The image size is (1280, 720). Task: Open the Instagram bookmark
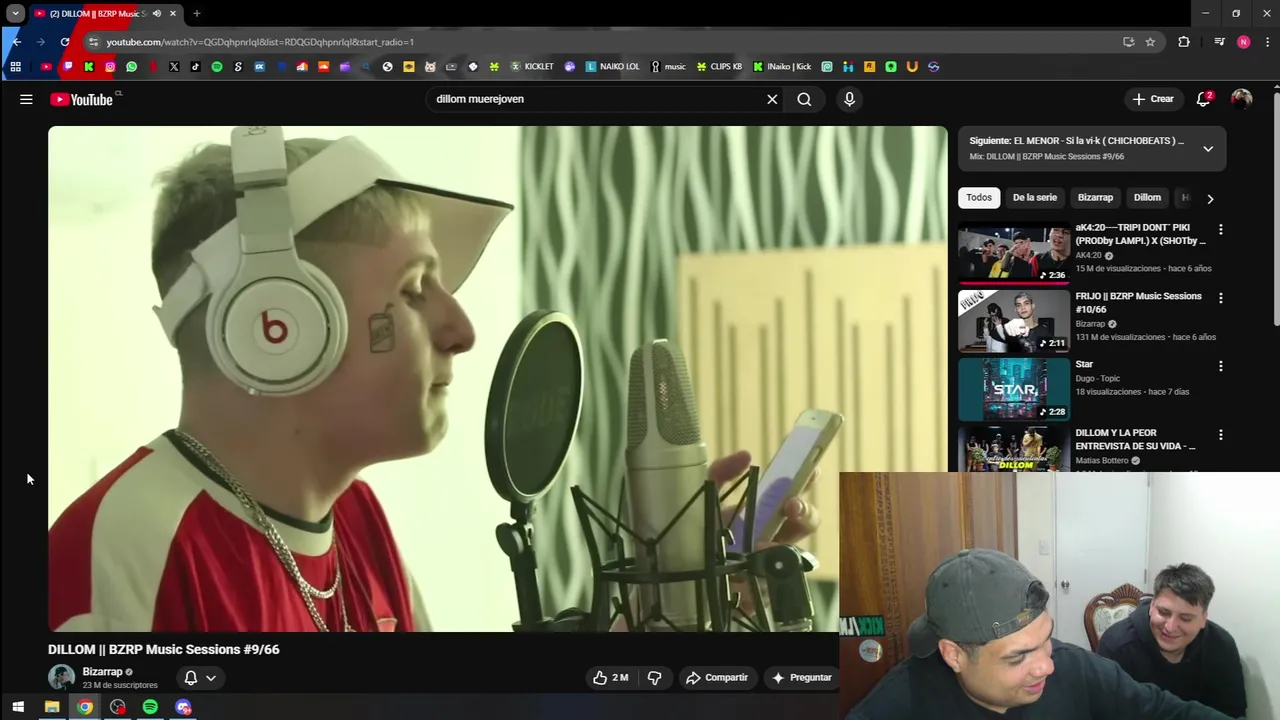click(110, 67)
